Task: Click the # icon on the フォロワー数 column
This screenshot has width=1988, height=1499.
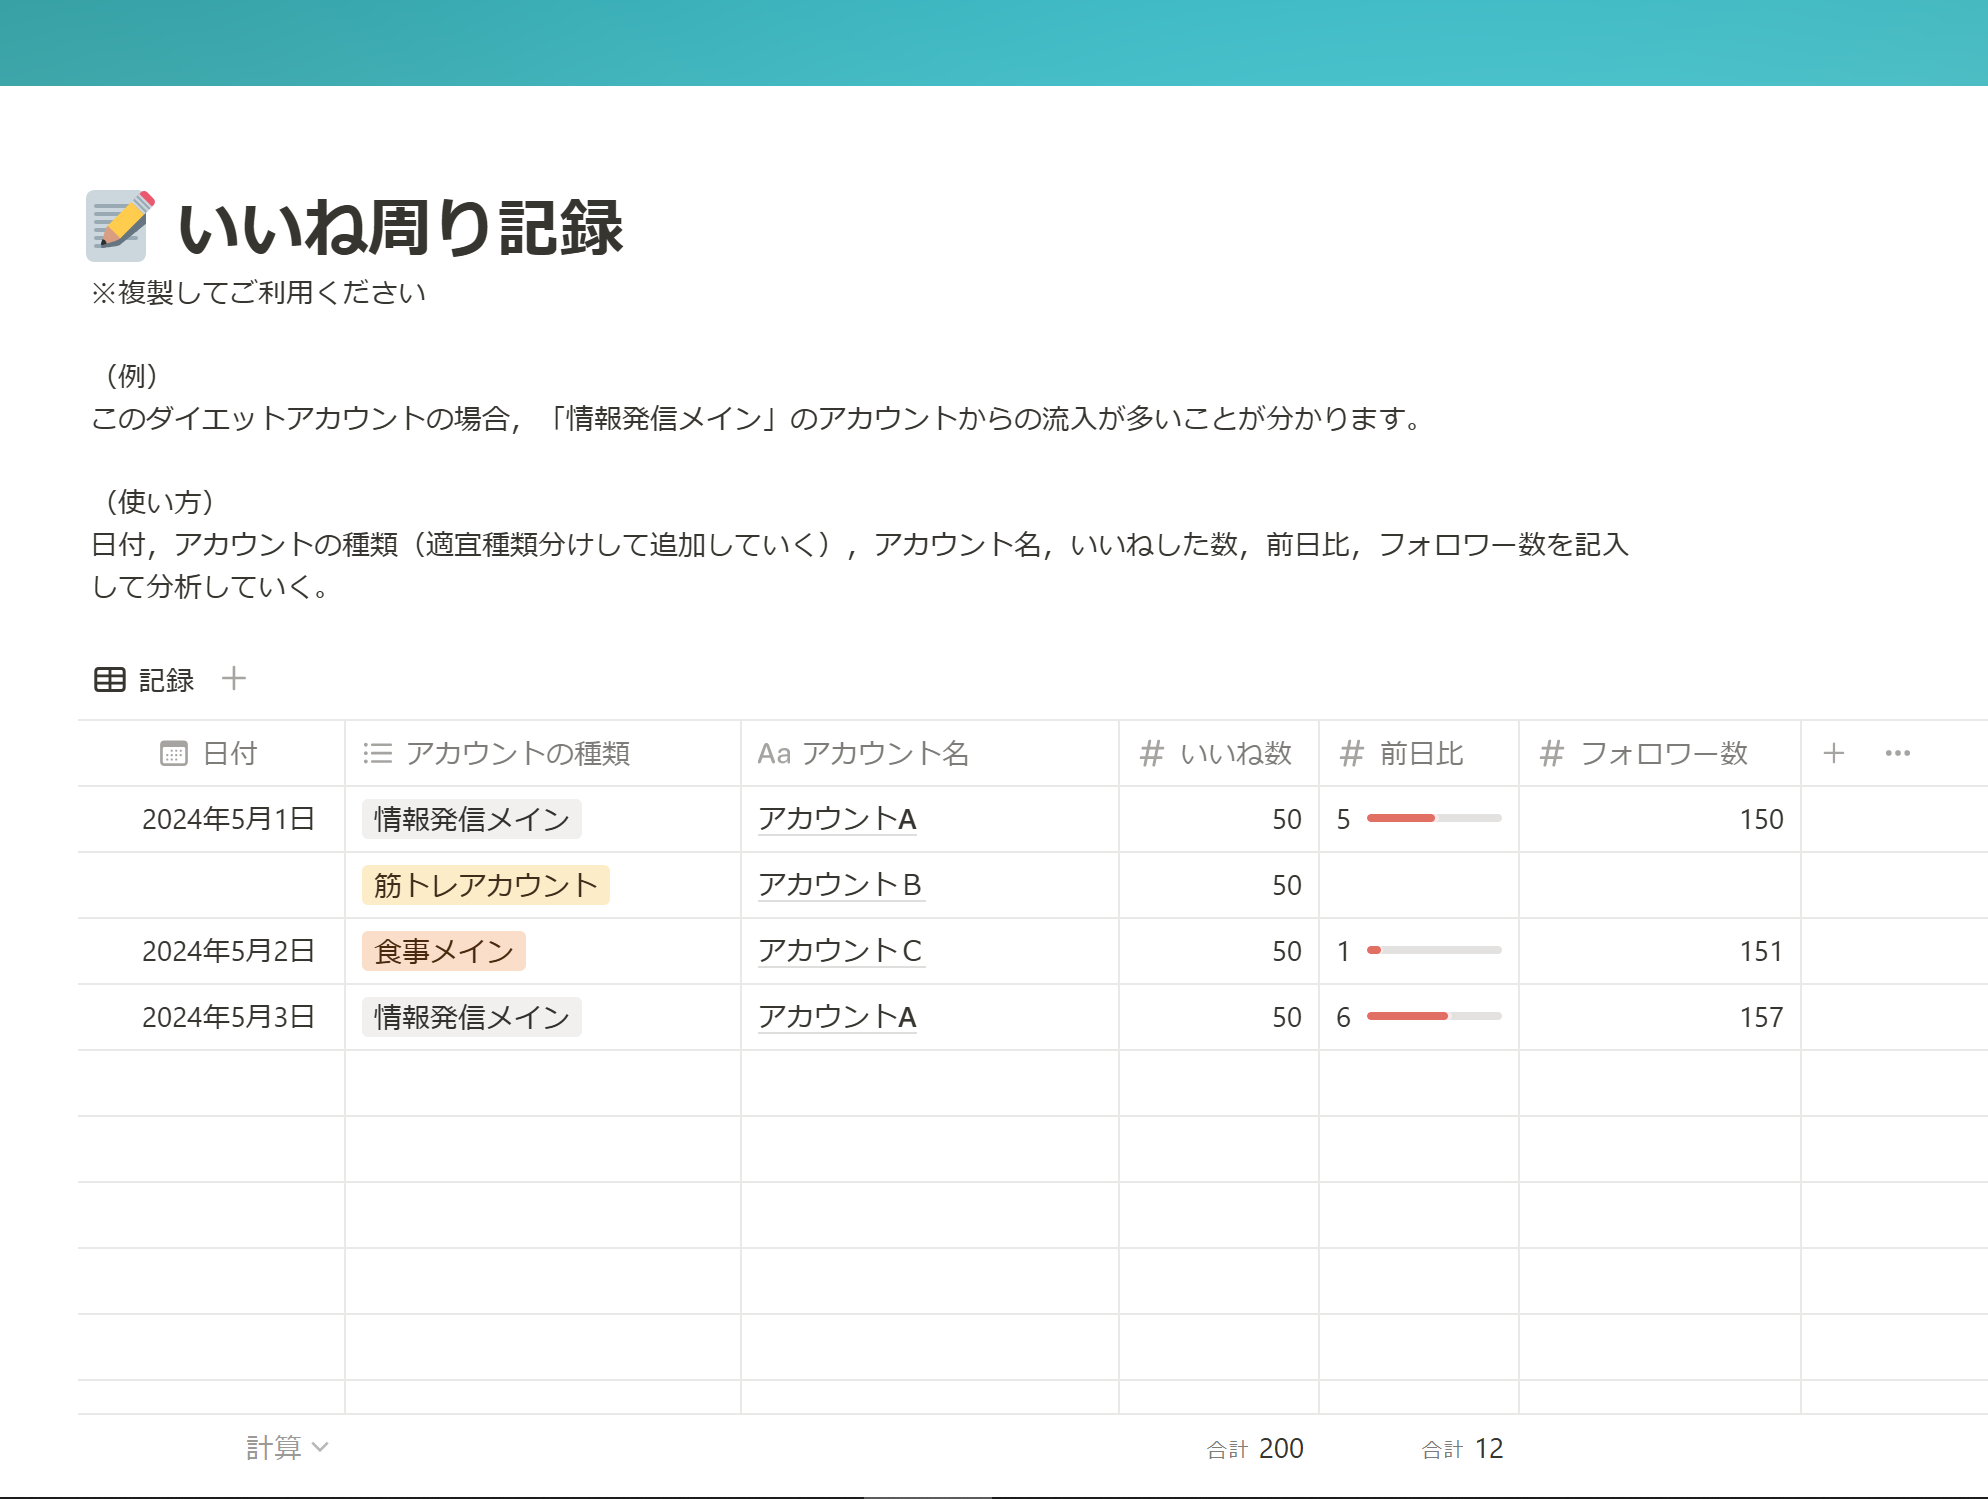Action: 1554,754
